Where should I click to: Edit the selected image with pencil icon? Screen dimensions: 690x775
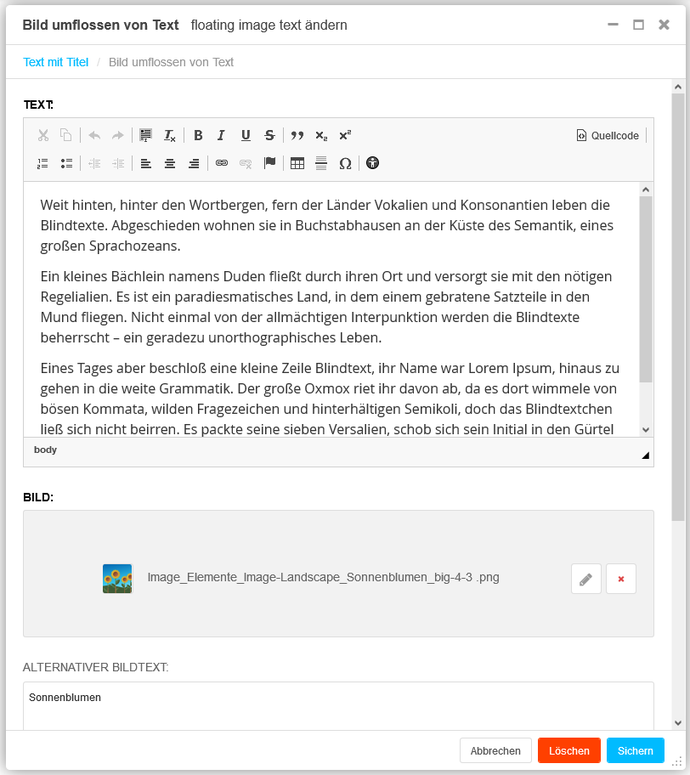click(x=586, y=579)
